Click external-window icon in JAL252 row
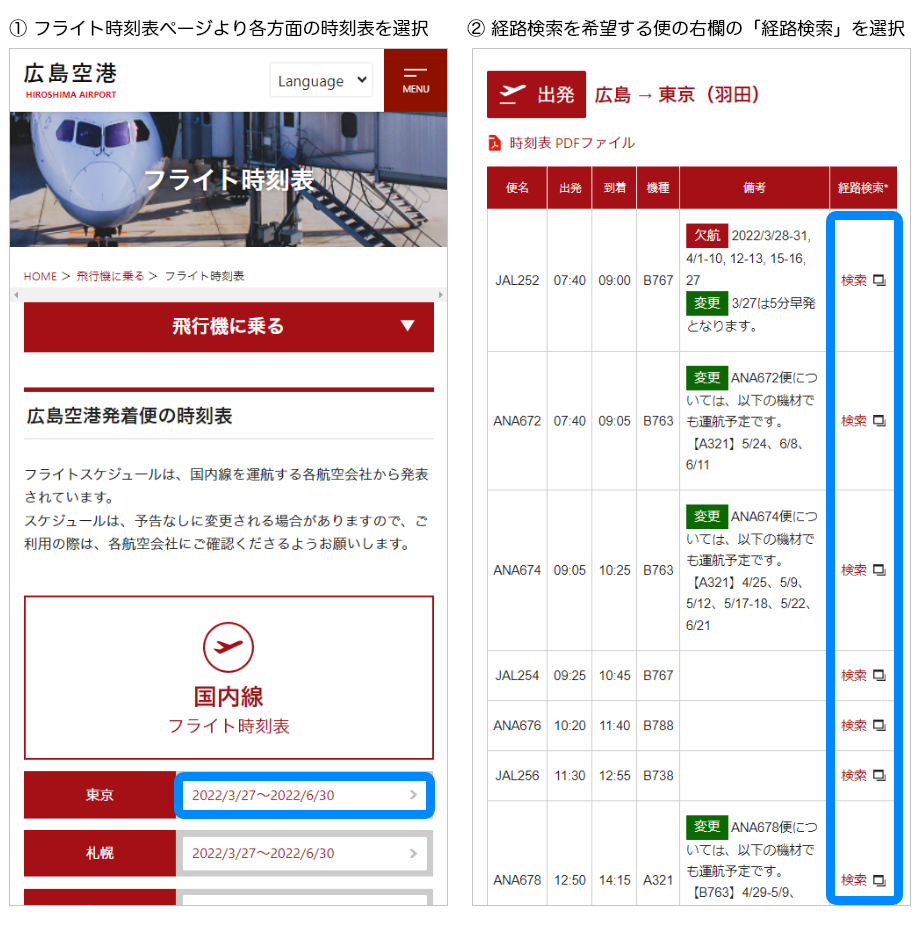The height and width of the screenshot is (925, 920). pyautogui.click(x=879, y=280)
